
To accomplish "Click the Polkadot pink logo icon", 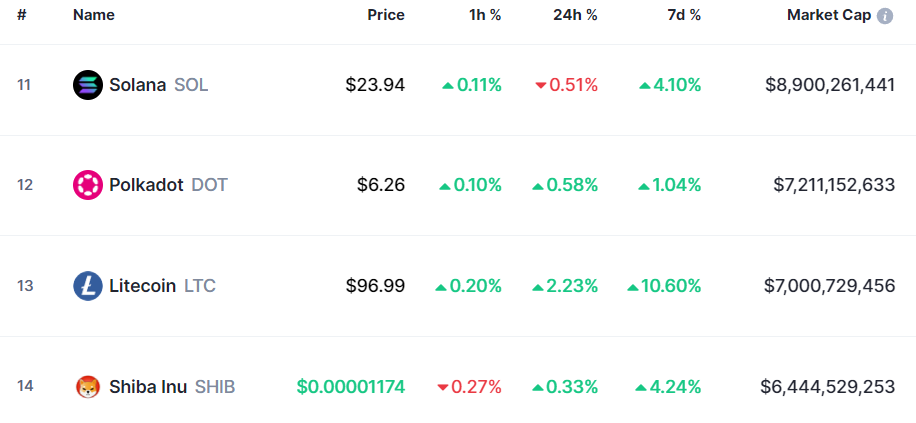I will (88, 185).
